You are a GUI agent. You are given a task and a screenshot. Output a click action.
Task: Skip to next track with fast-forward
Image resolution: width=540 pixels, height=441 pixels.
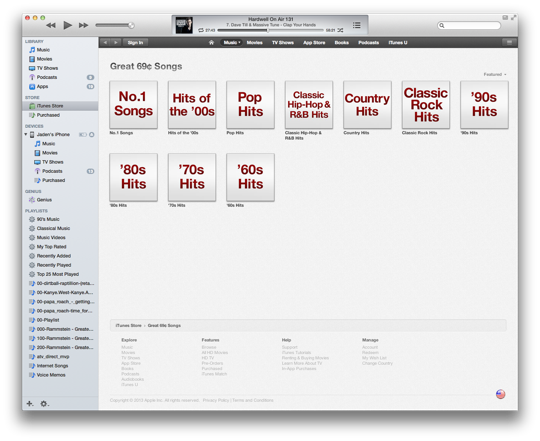(x=83, y=25)
